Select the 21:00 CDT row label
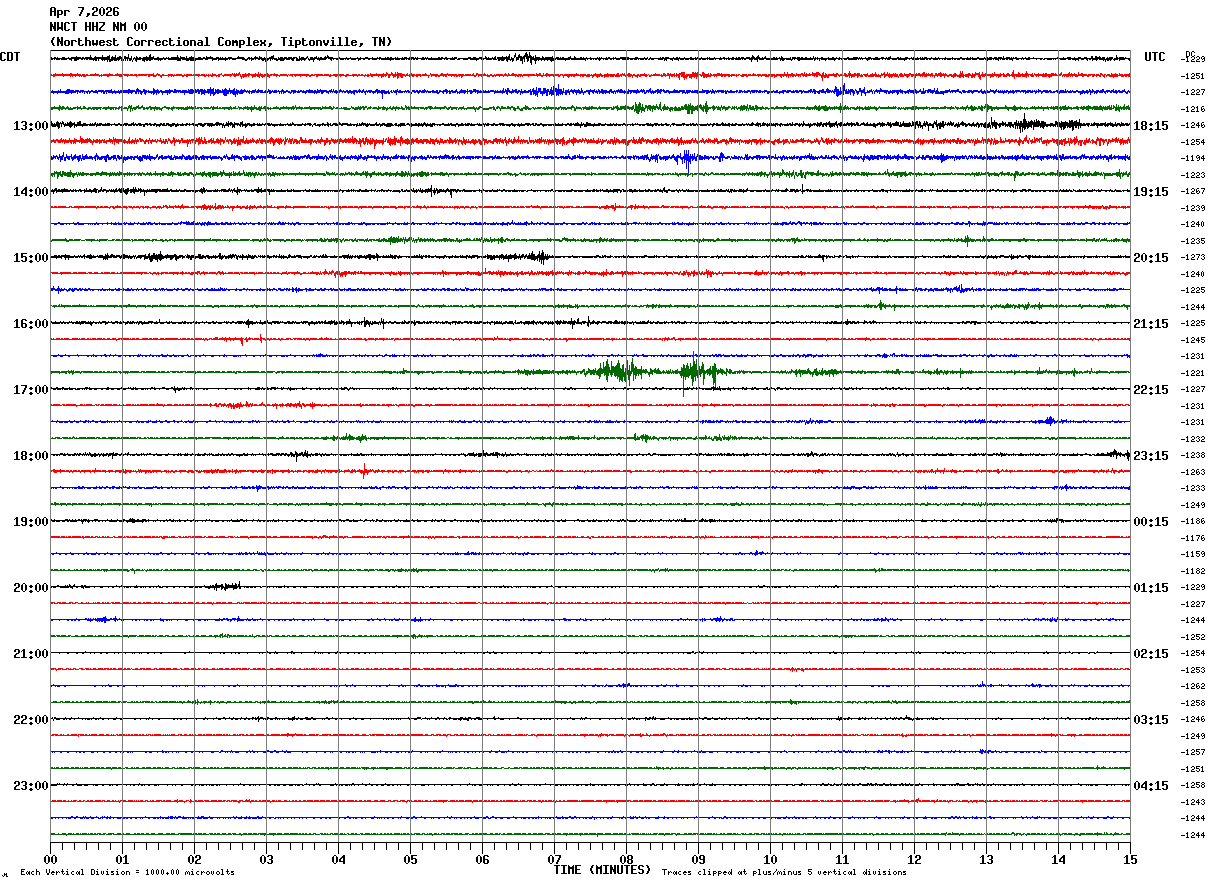Image resolution: width=1210 pixels, height=886 pixels. tap(31, 654)
